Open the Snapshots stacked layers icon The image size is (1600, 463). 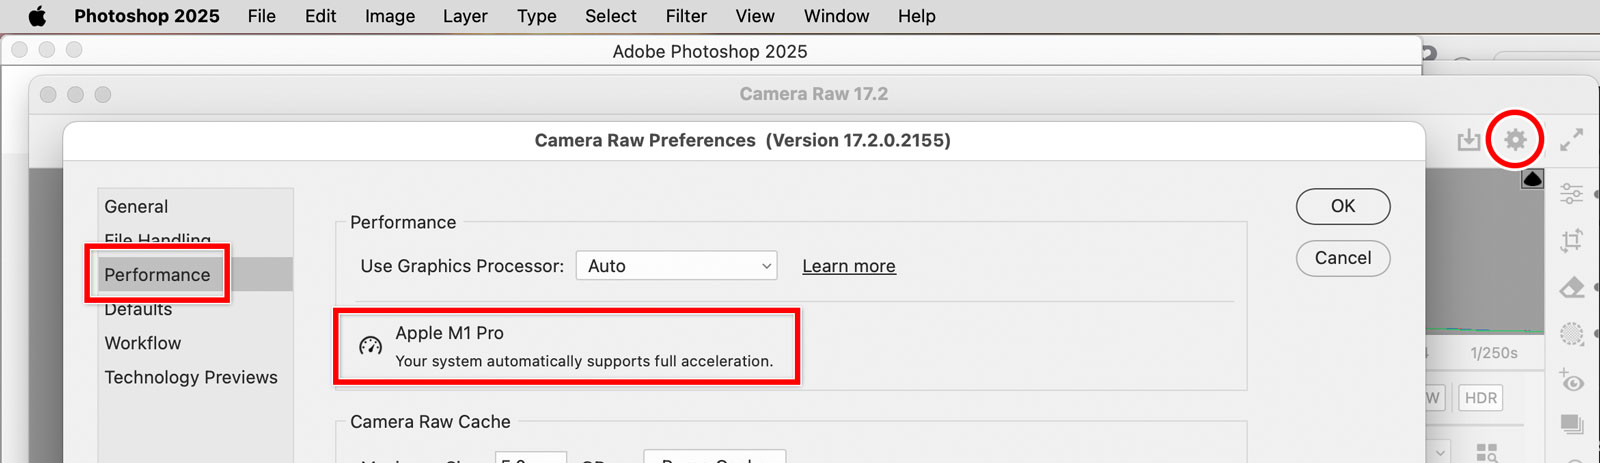[x=1571, y=425]
